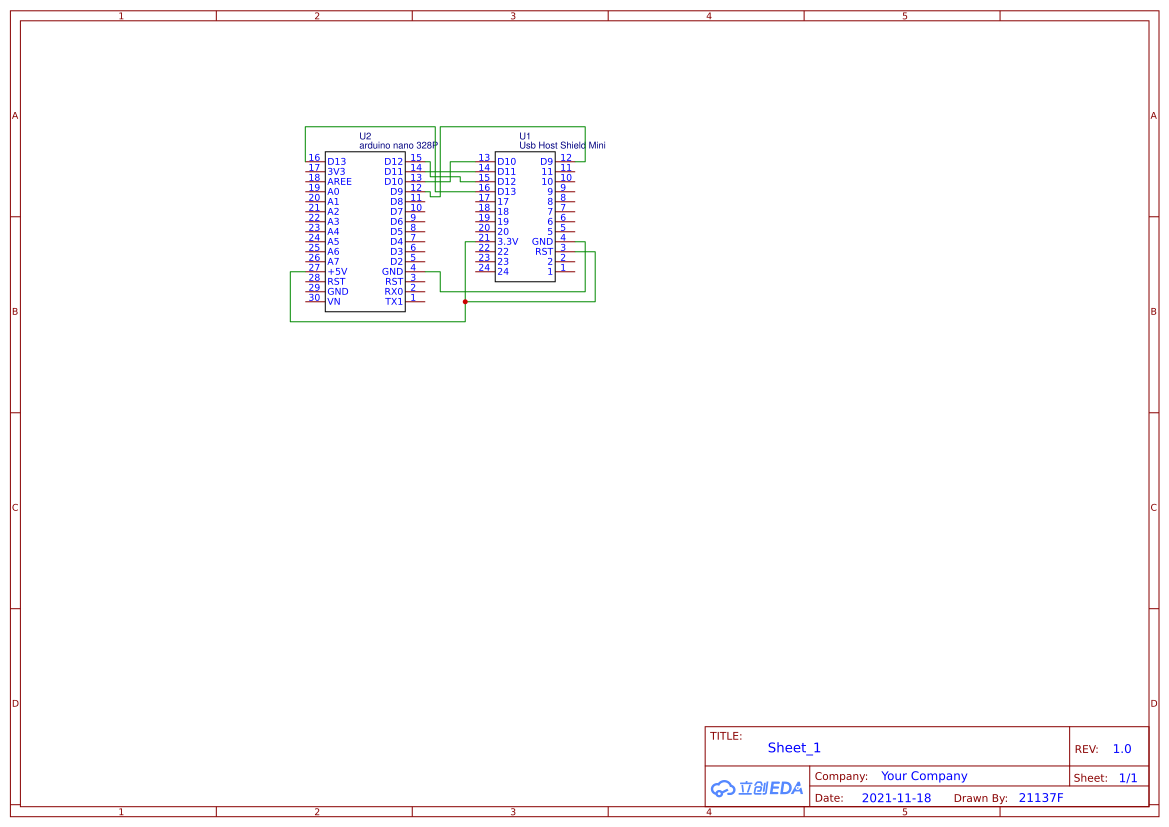Select the A4 pin label on arduino

coord(333,232)
